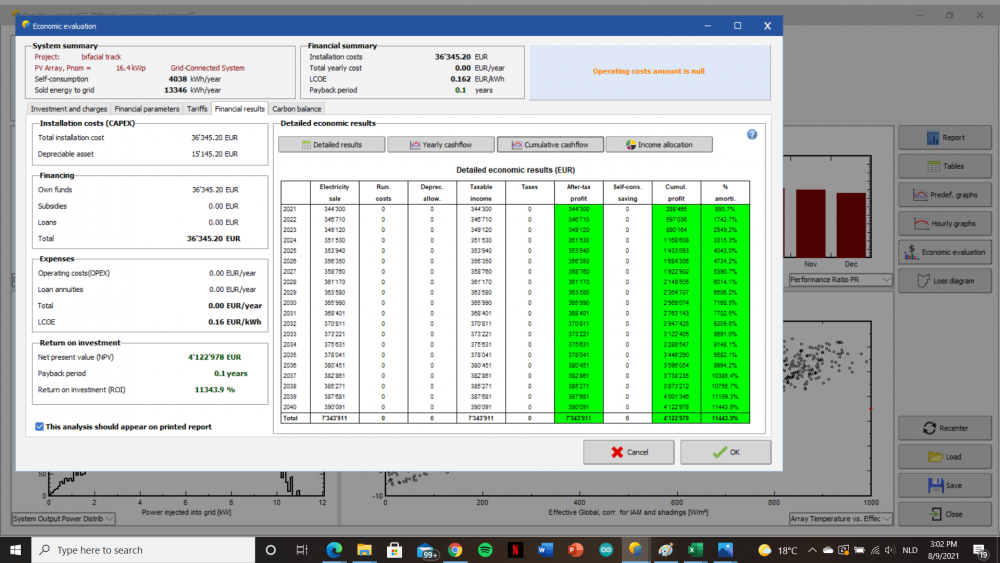Switch to the Carbon balance tab

(x=297, y=109)
